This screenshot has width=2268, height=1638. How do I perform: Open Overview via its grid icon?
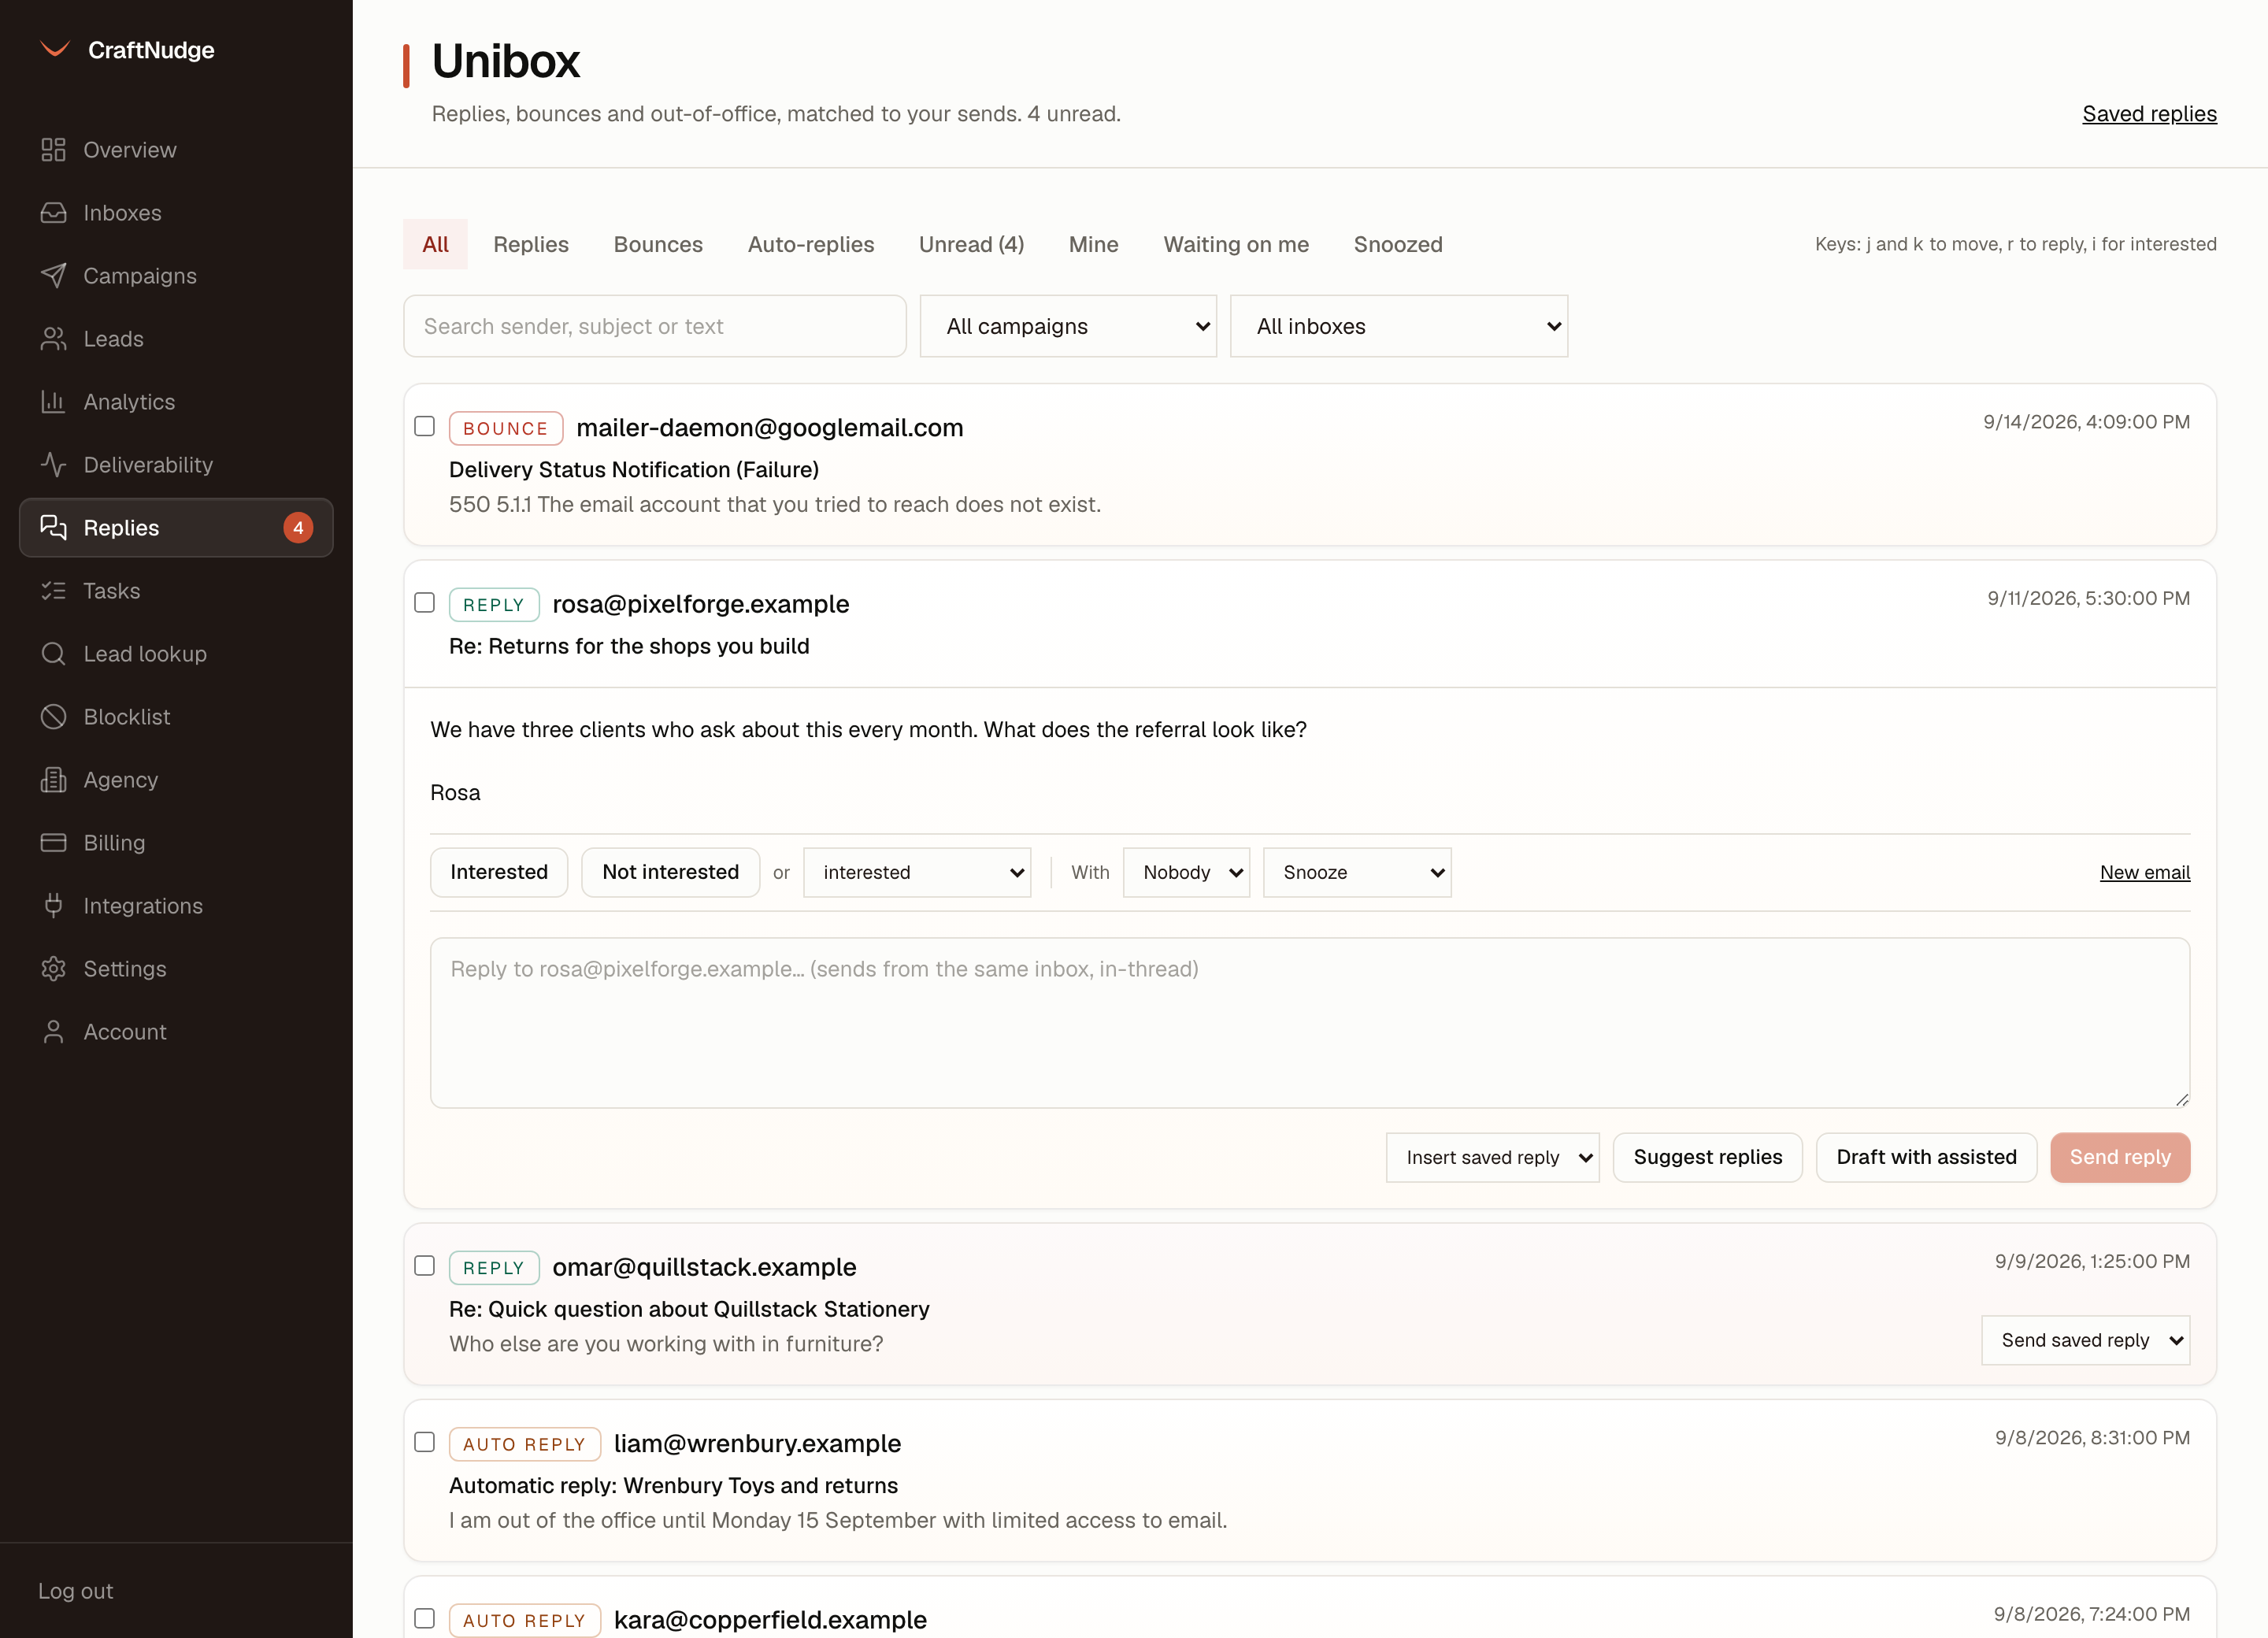tap(53, 150)
